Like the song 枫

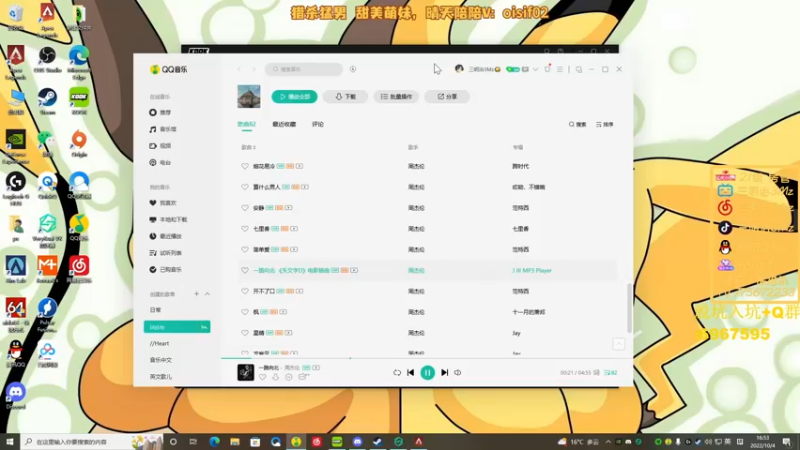pyautogui.click(x=245, y=312)
